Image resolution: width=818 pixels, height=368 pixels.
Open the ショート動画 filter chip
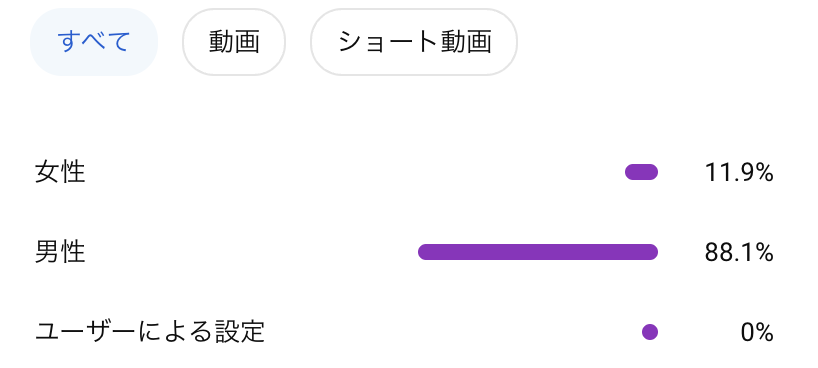(414, 42)
